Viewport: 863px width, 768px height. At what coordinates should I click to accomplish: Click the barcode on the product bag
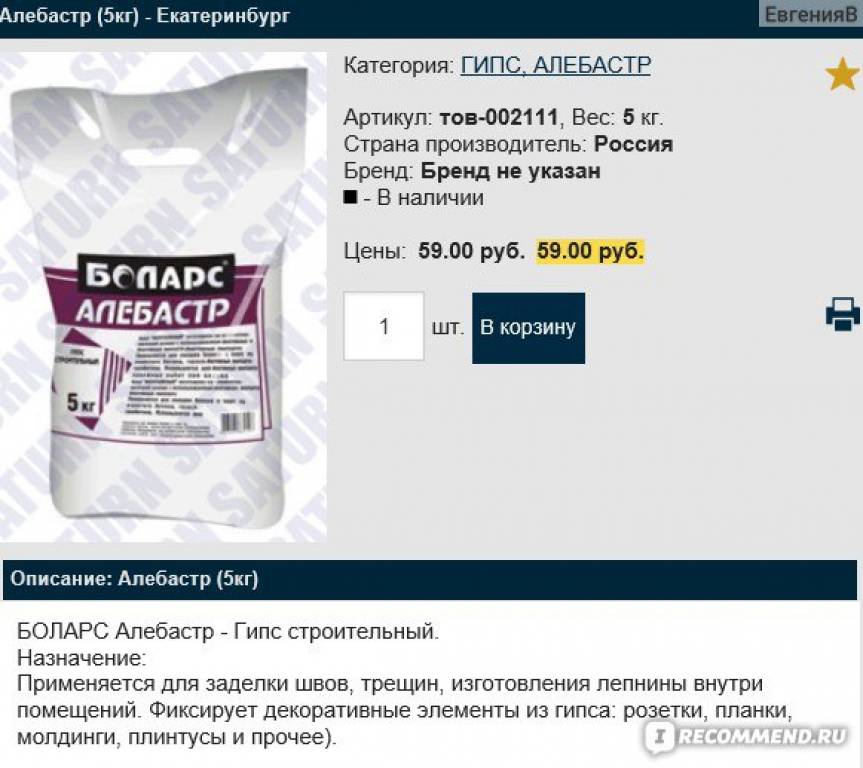point(237,423)
